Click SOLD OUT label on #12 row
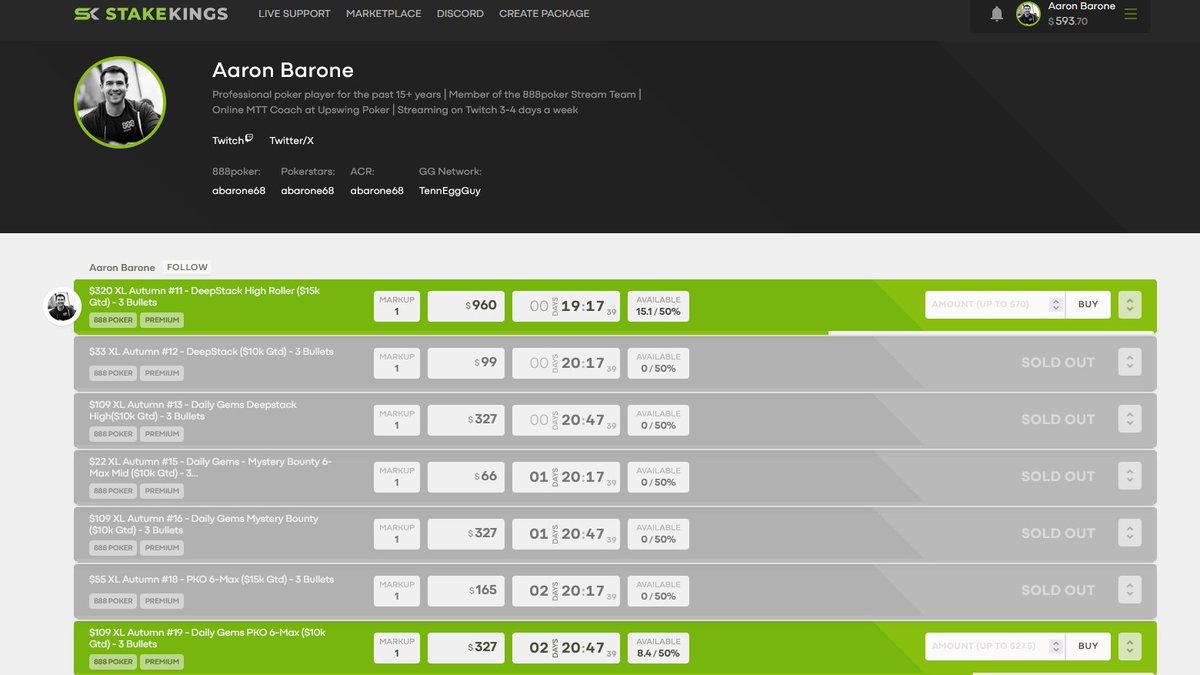The height and width of the screenshot is (675, 1200). click(x=1058, y=362)
